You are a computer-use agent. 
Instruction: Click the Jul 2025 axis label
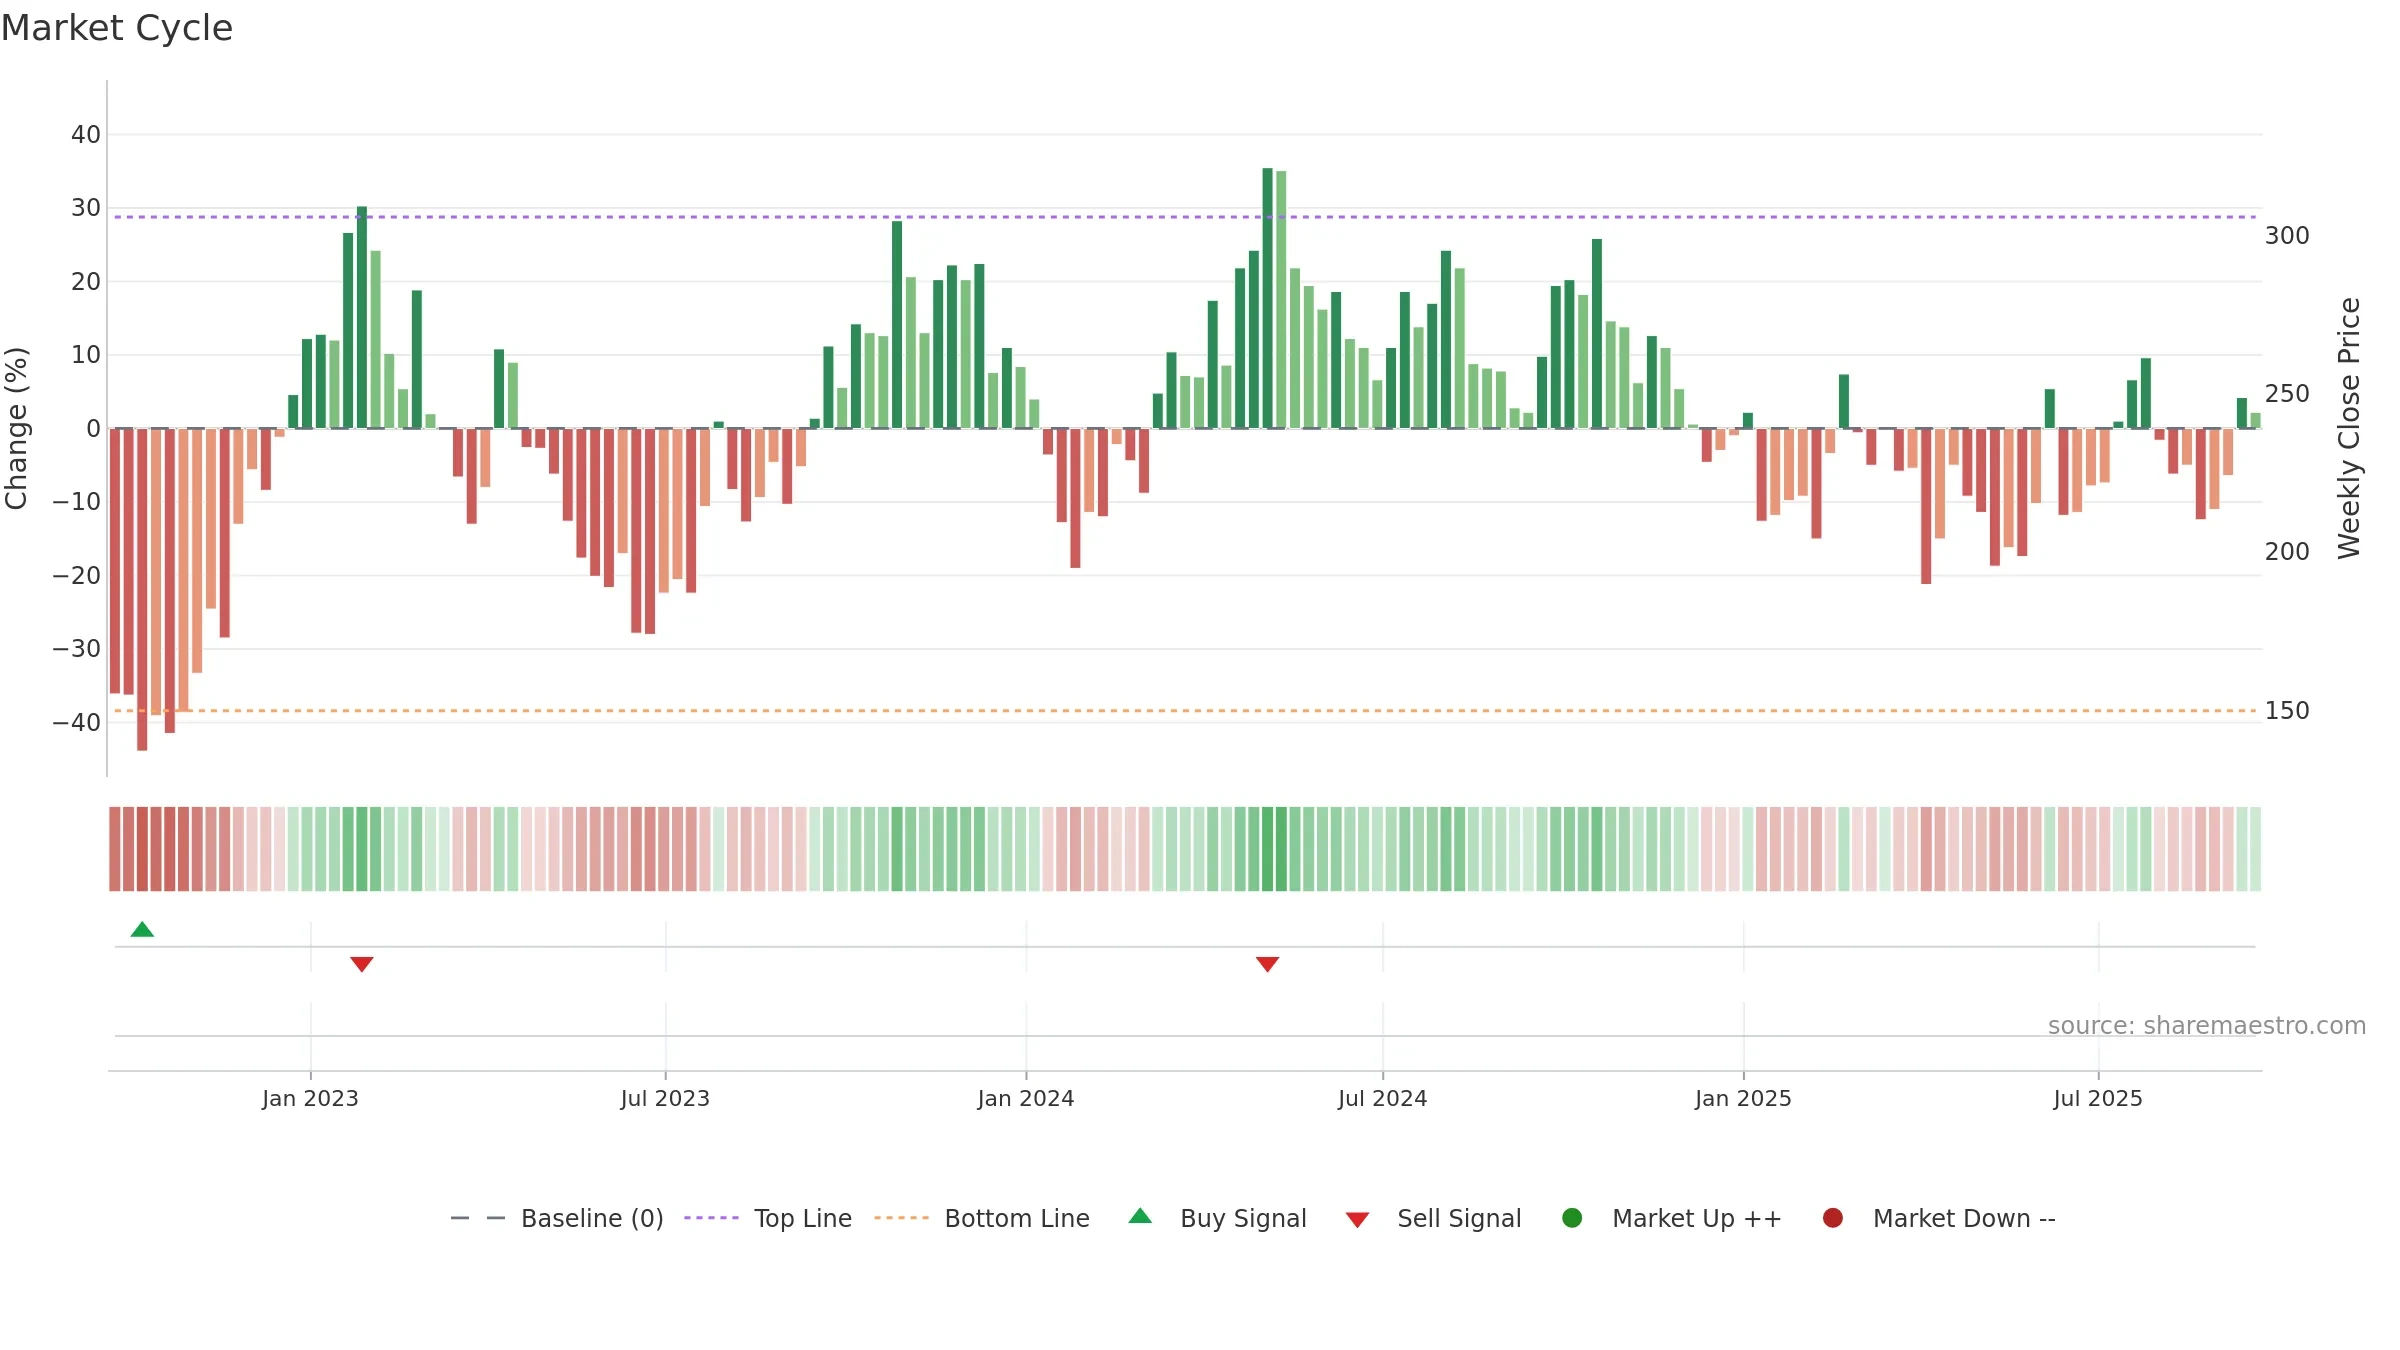(x=2098, y=1098)
